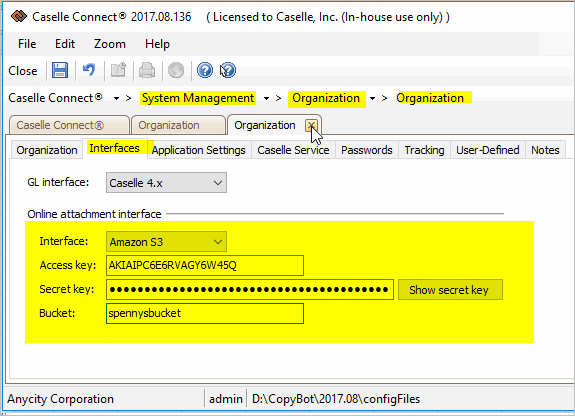575x416 pixels.
Task: Click the Bucket label
Action: (57, 313)
